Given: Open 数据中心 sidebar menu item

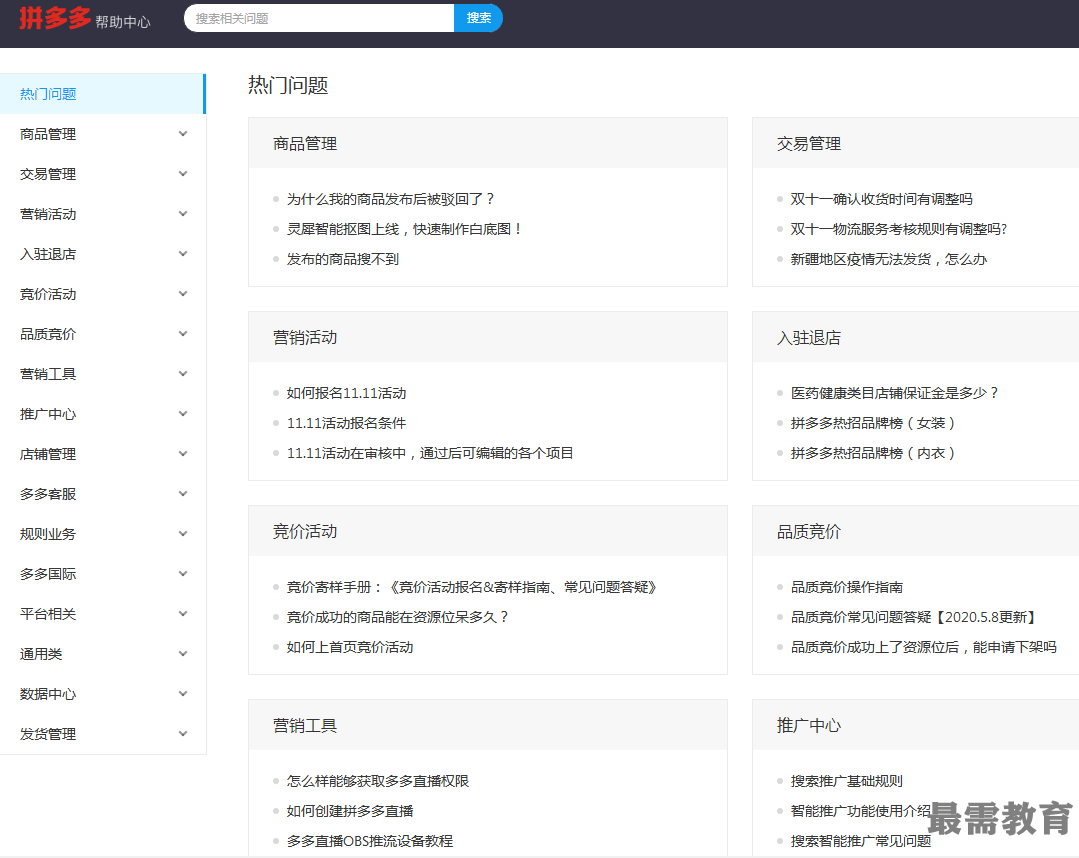Looking at the screenshot, I should pos(103,694).
